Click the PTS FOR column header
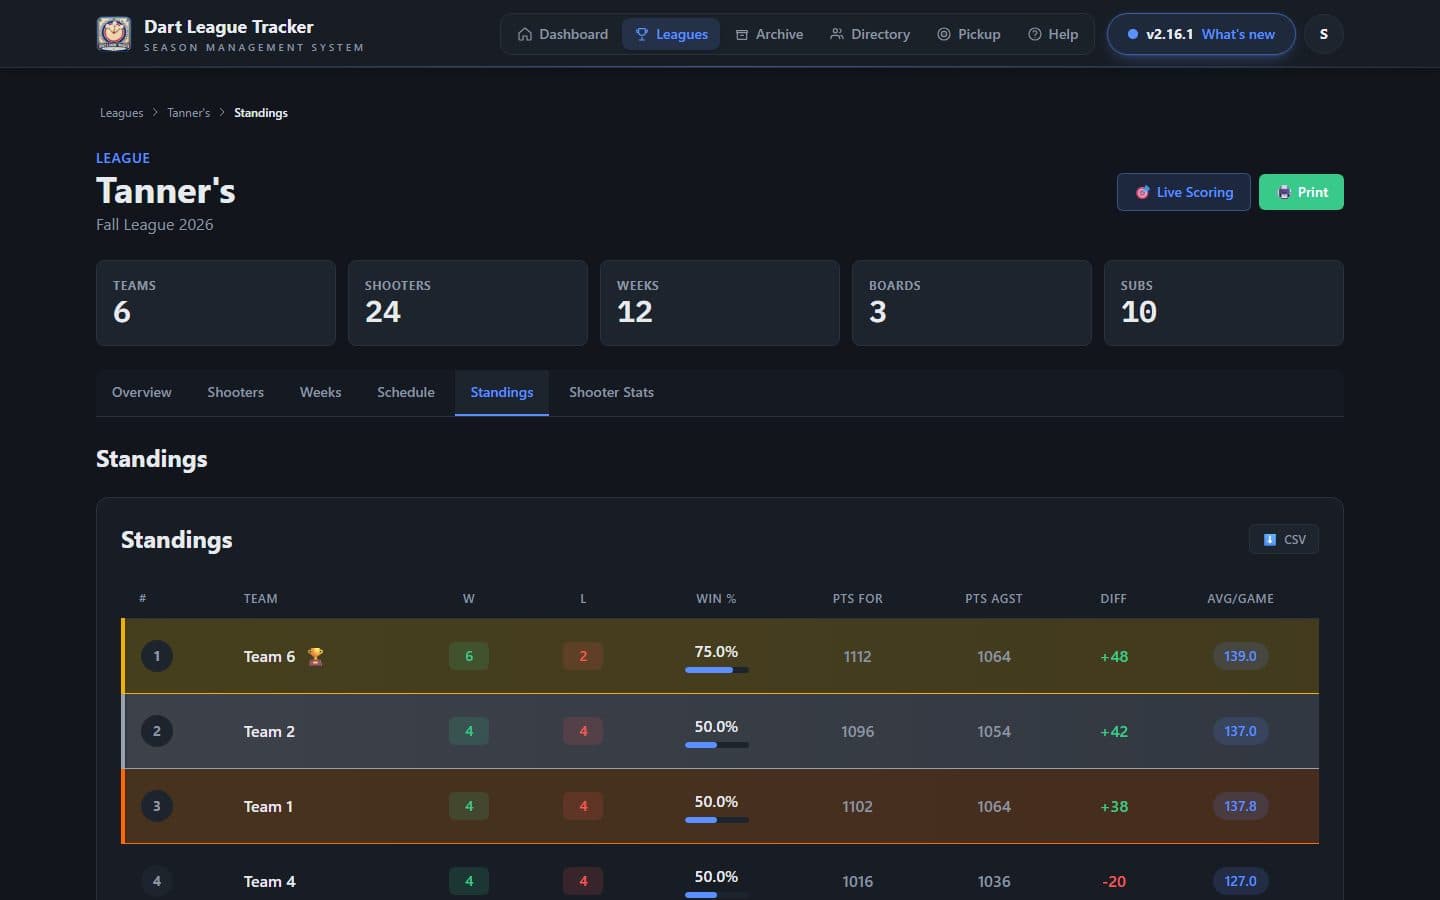Viewport: 1440px width, 900px height. pyautogui.click(x=858, y=598)
